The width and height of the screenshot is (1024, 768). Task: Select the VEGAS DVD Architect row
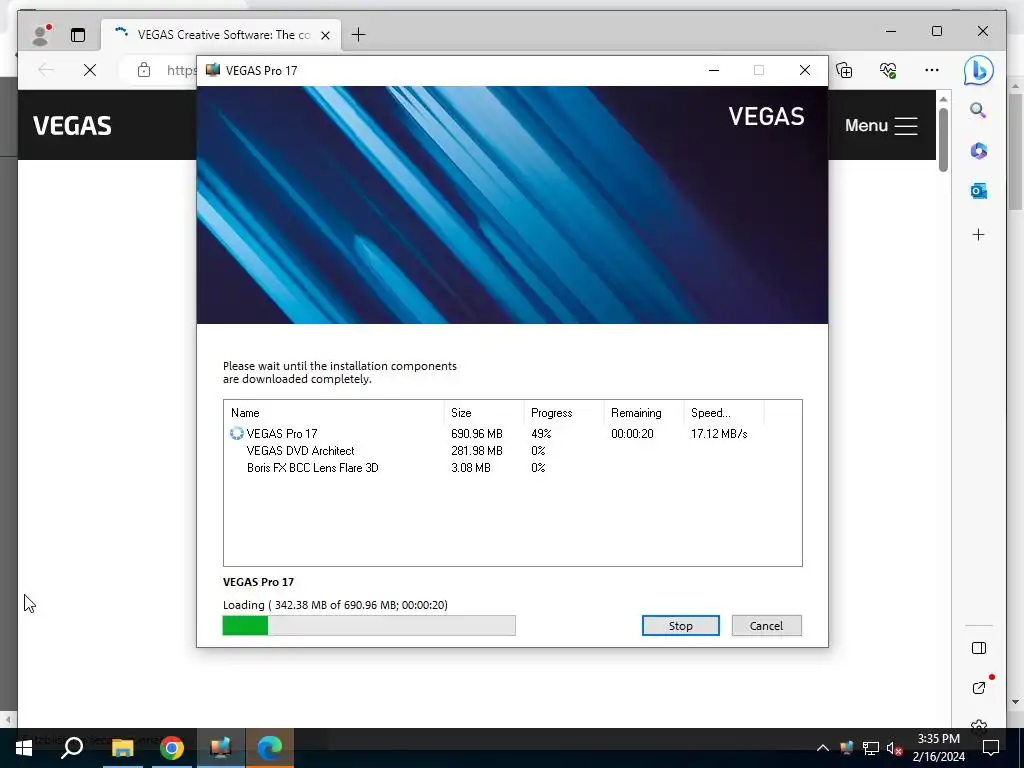click(513, 451)
